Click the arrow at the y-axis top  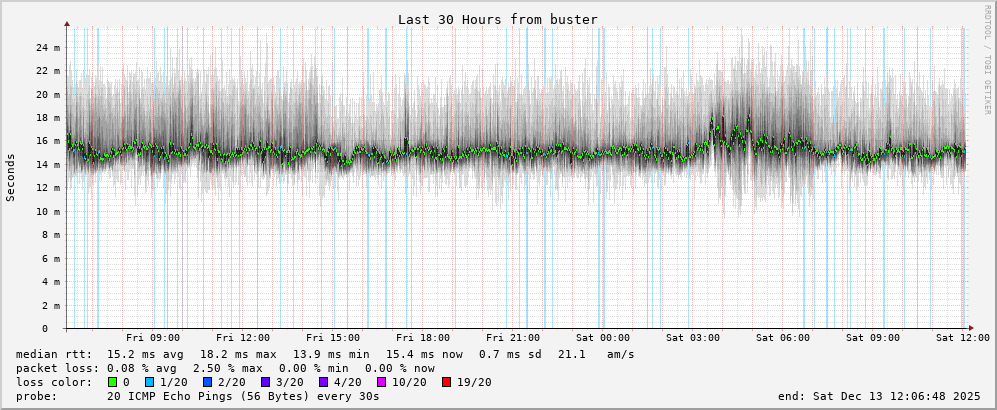(67, 23)
